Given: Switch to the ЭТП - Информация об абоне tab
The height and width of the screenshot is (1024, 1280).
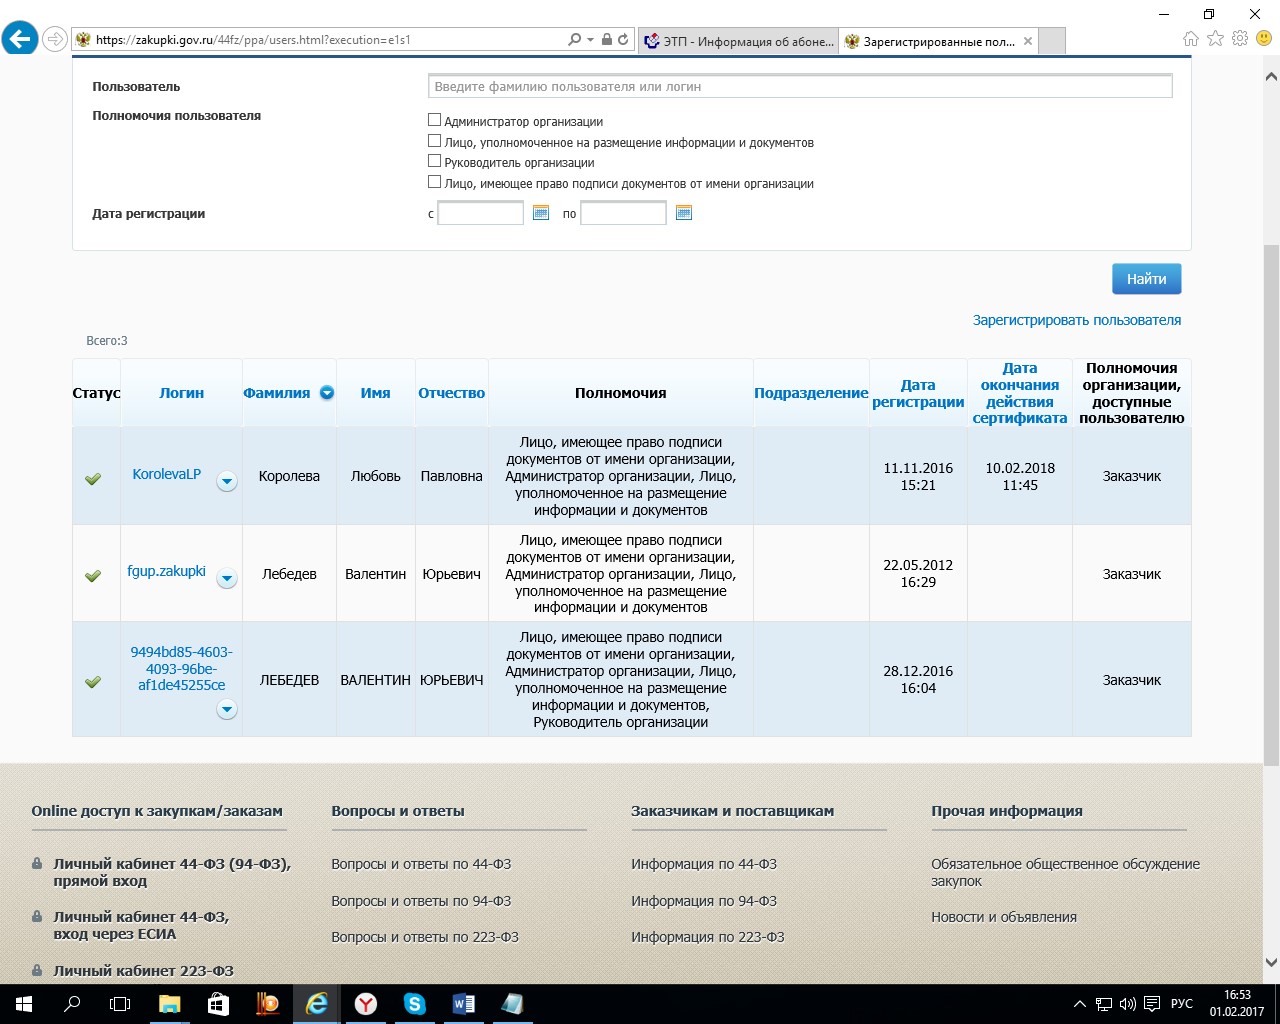Looking at the screenshot, I should (x=738, y=41).
